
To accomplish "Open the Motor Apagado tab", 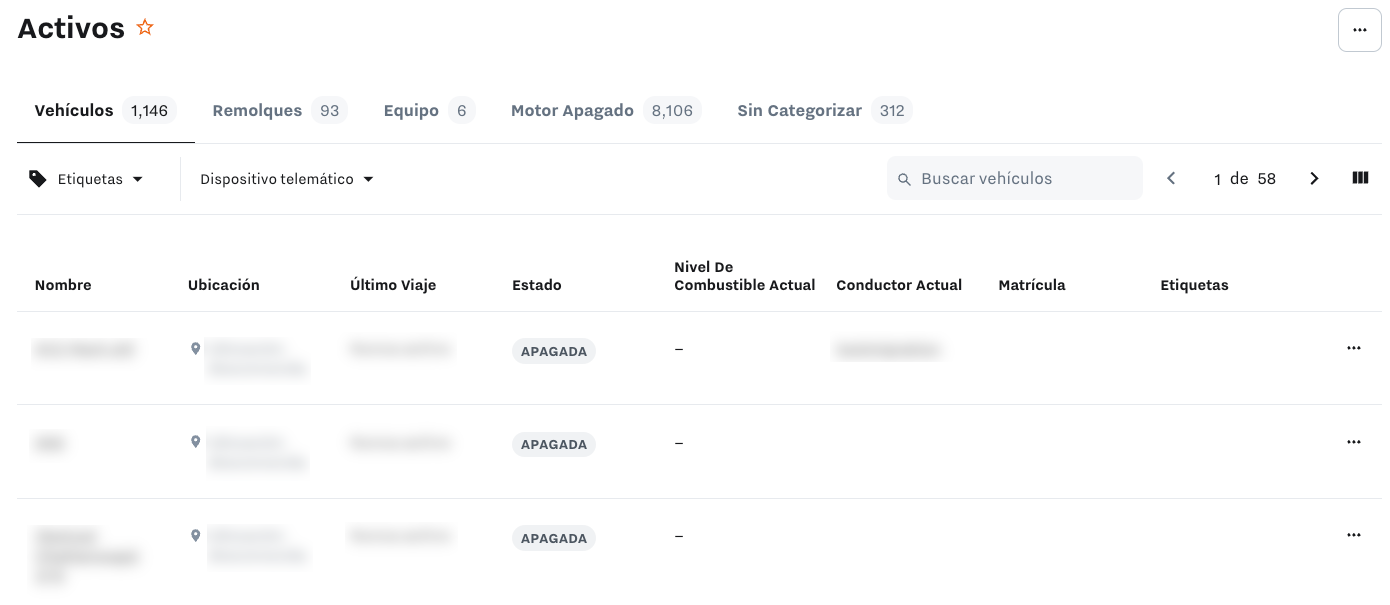I will pyautogui.click(x=606, y=111).
